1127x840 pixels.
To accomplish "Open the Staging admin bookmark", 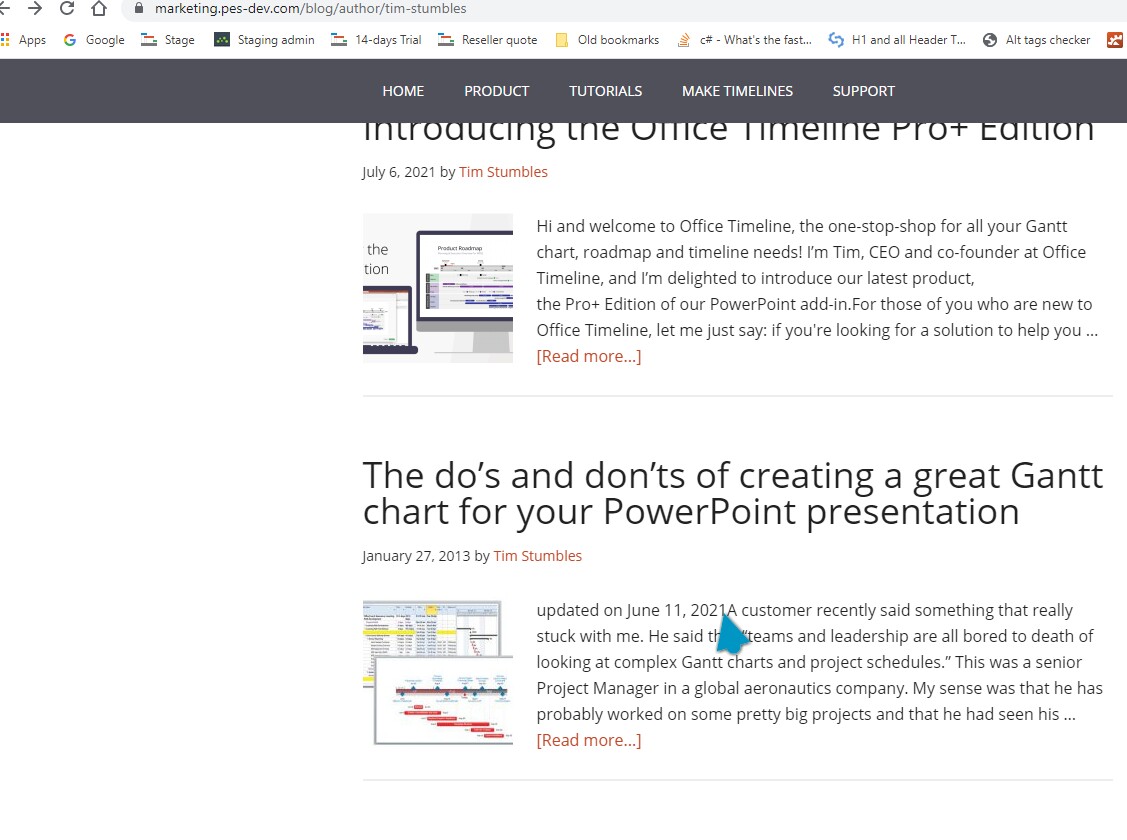I will click(x=263, y=39).
